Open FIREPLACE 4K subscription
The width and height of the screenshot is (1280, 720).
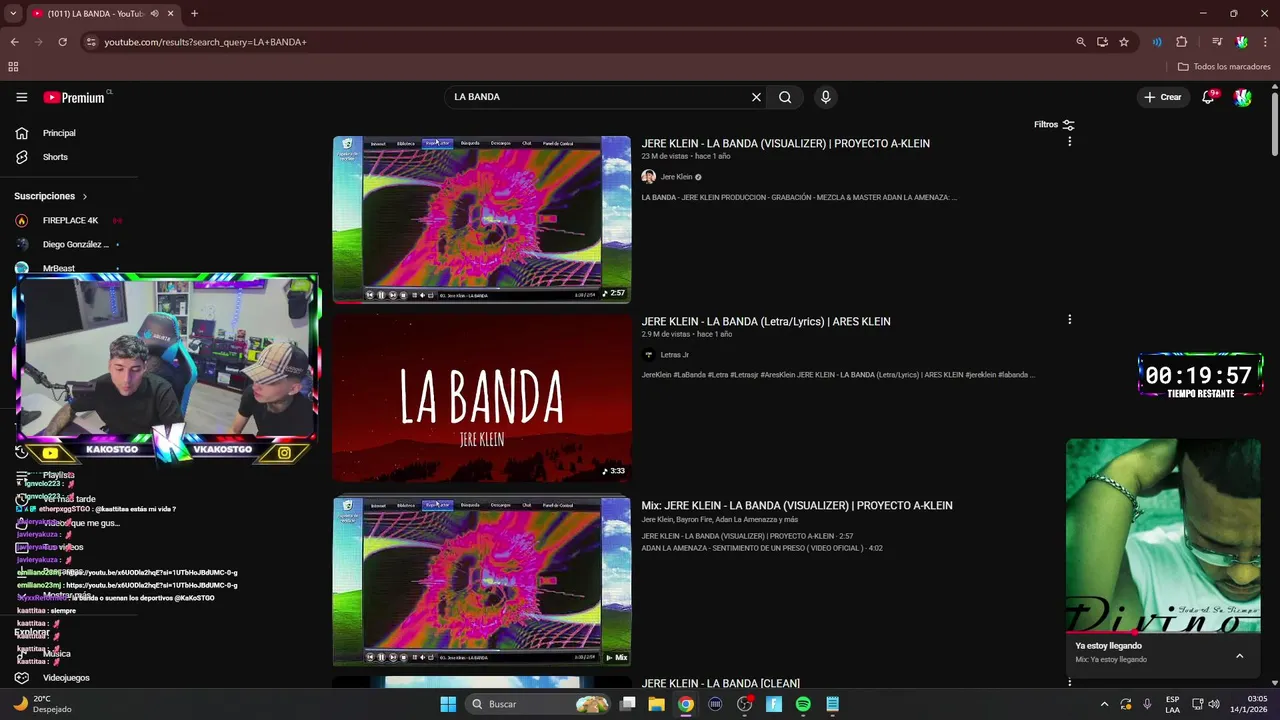[x=70, y=220]
